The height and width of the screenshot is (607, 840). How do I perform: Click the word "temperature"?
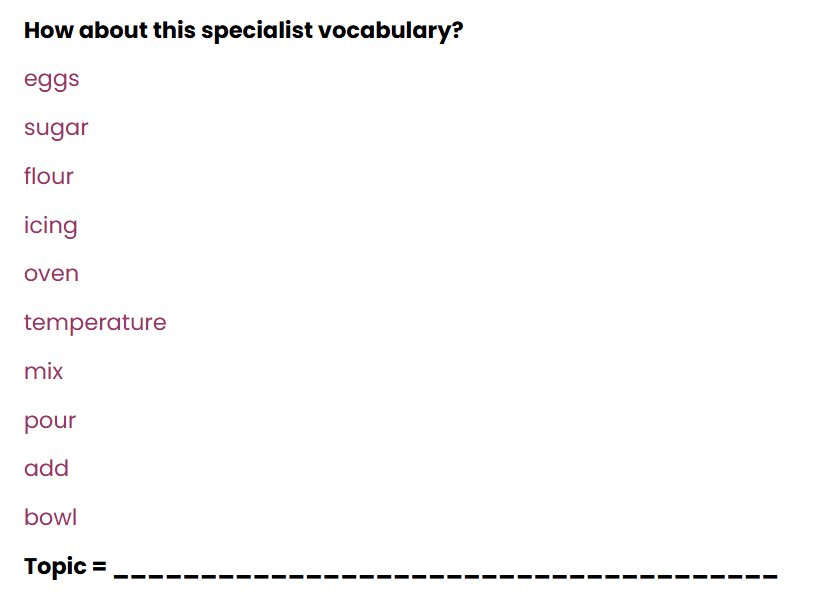(x=95, y=323)
